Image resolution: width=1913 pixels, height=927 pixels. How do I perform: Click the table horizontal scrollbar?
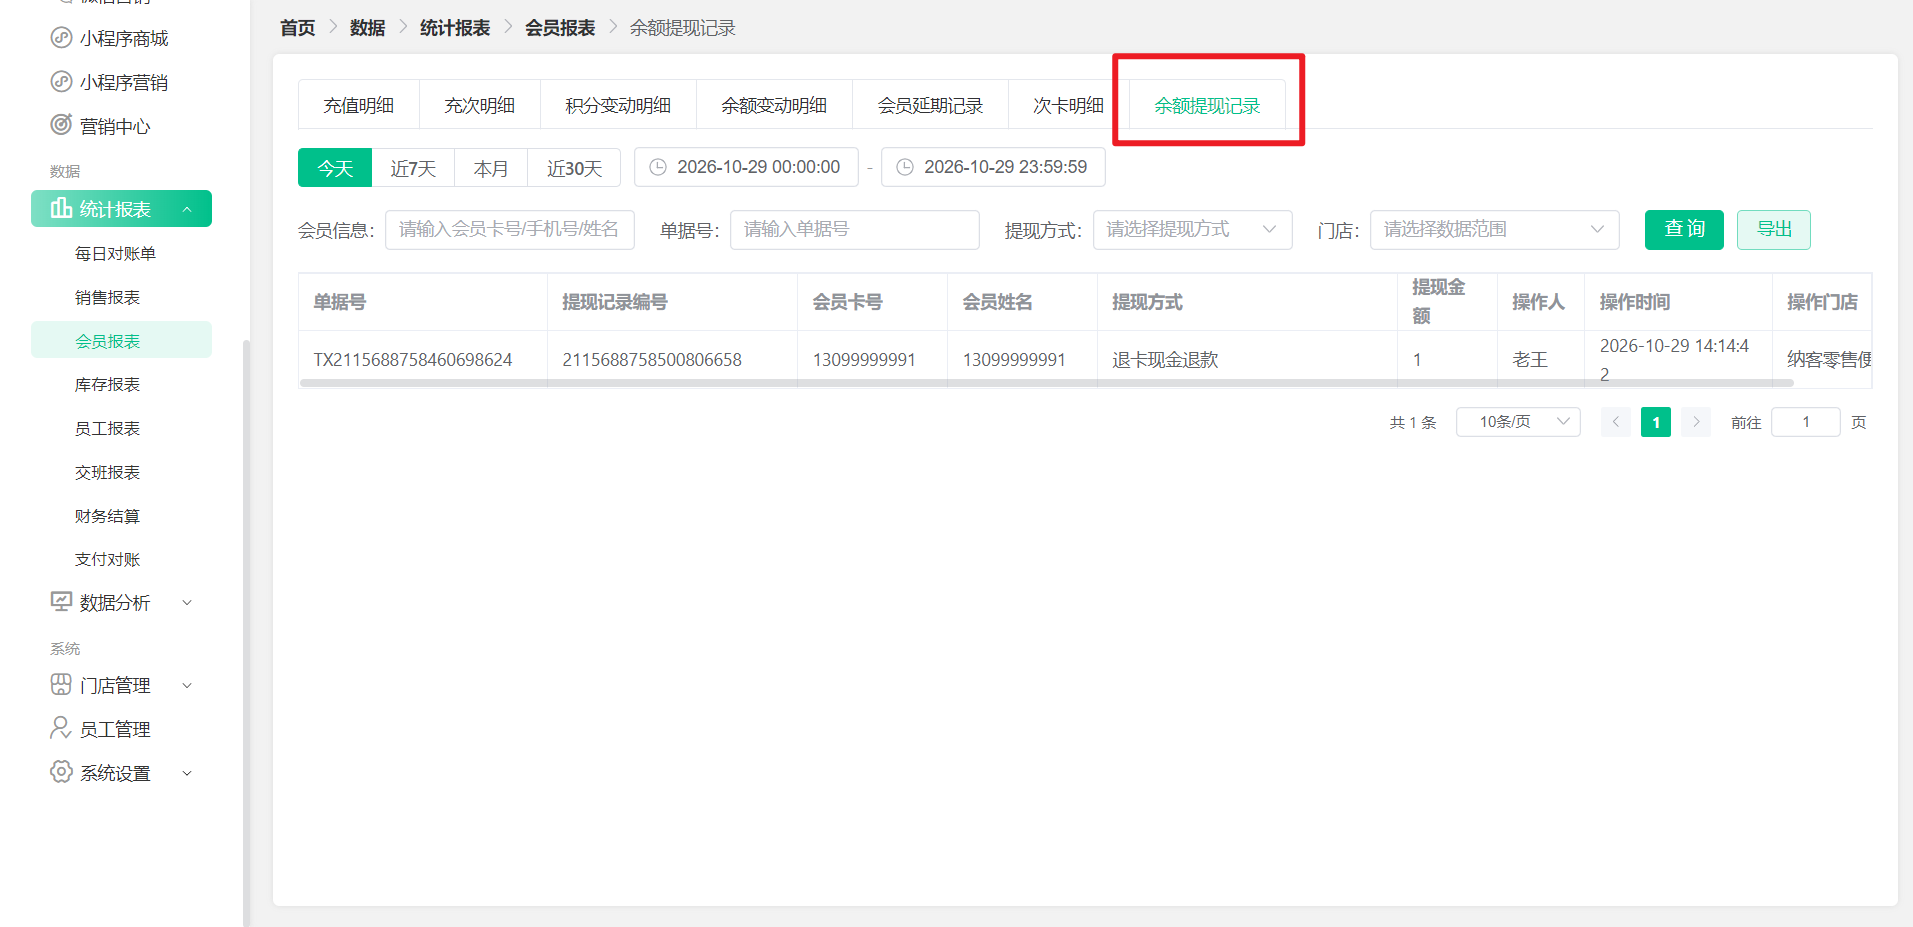[1046, 383]
